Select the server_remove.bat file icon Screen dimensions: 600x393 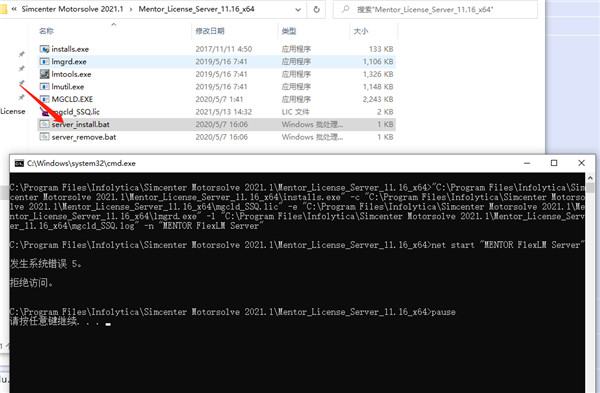coord(44,137)
